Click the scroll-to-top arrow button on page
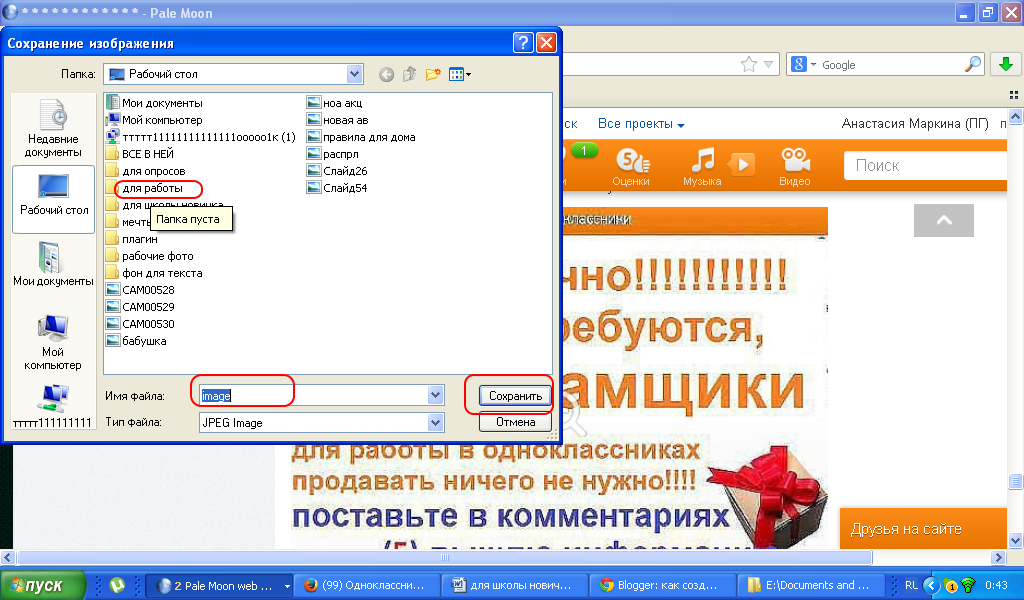The image size is (1024, 600). [x=944, y=220]
